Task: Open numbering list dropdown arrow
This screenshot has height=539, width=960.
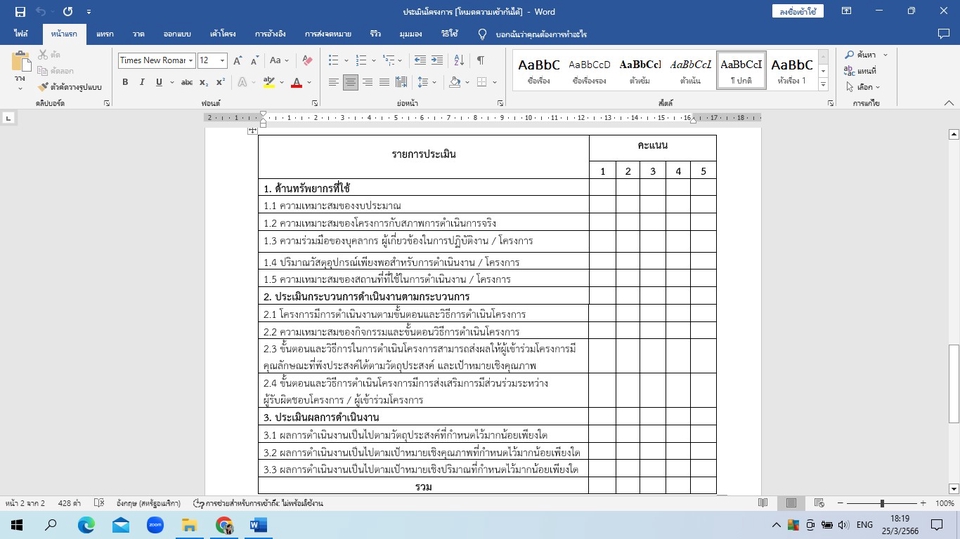Action: 373,61
